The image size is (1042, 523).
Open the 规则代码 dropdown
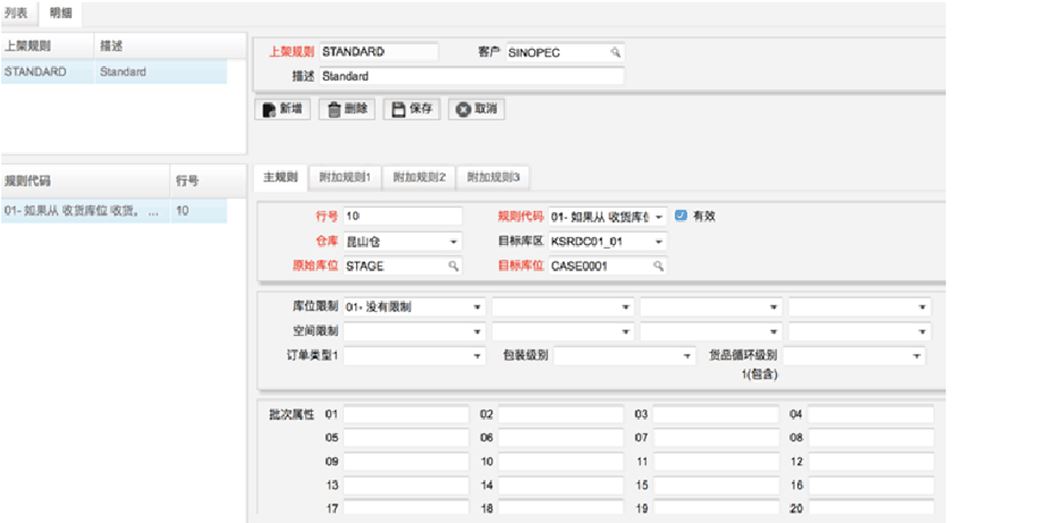pos(660,217)
